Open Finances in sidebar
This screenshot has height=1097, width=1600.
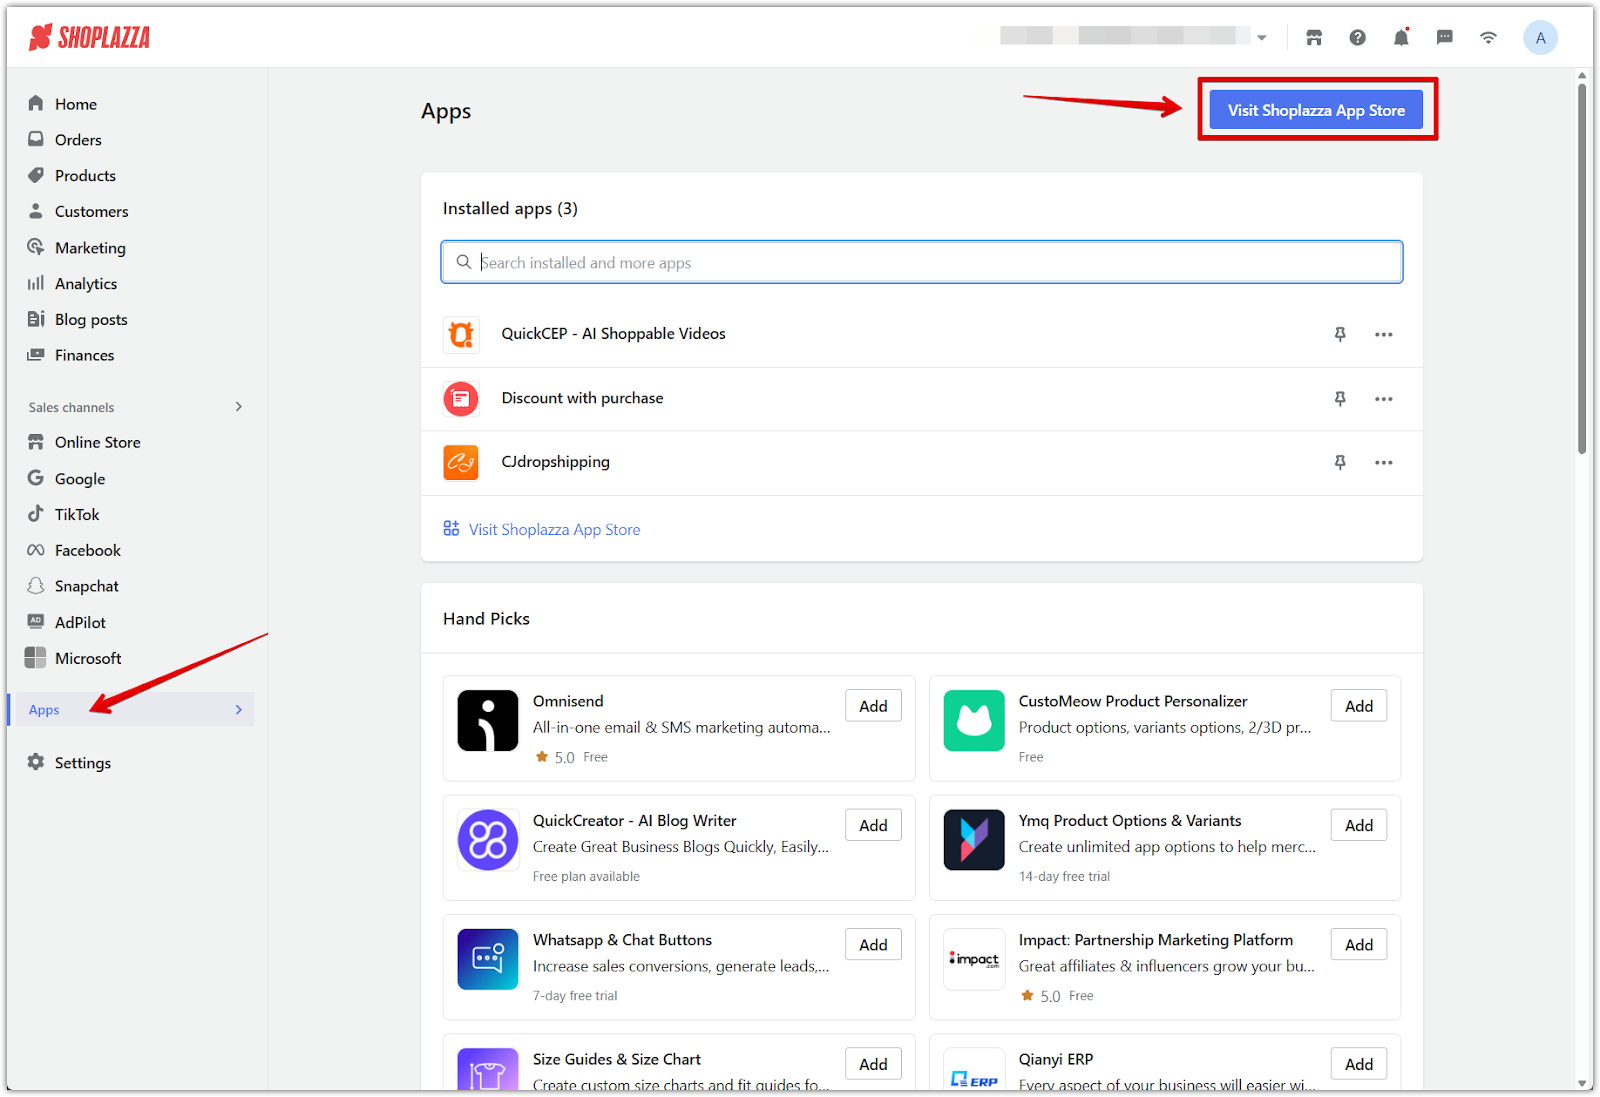click(x=84, y=356)
